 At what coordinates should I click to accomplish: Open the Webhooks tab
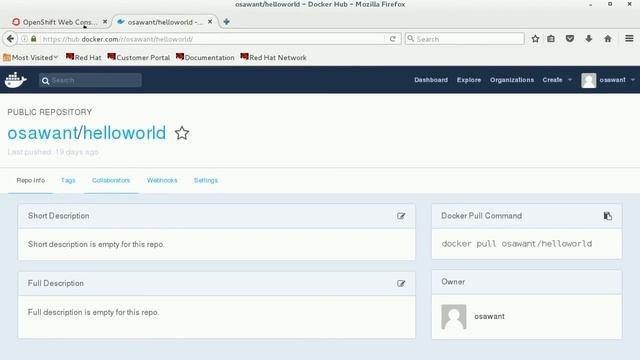pos(162,180)
